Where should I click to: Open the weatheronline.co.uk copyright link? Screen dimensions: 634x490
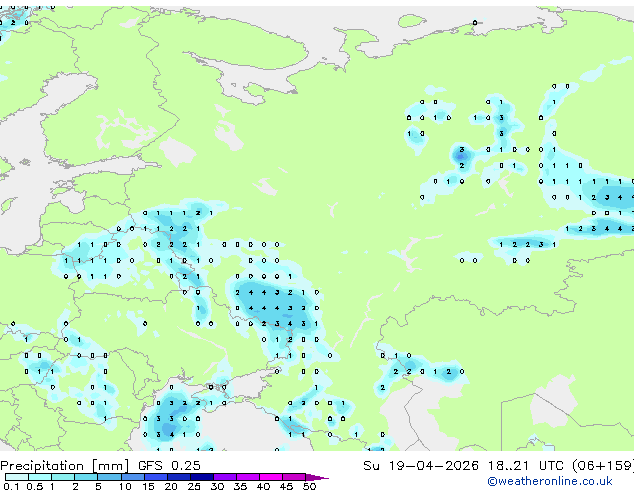550,481
